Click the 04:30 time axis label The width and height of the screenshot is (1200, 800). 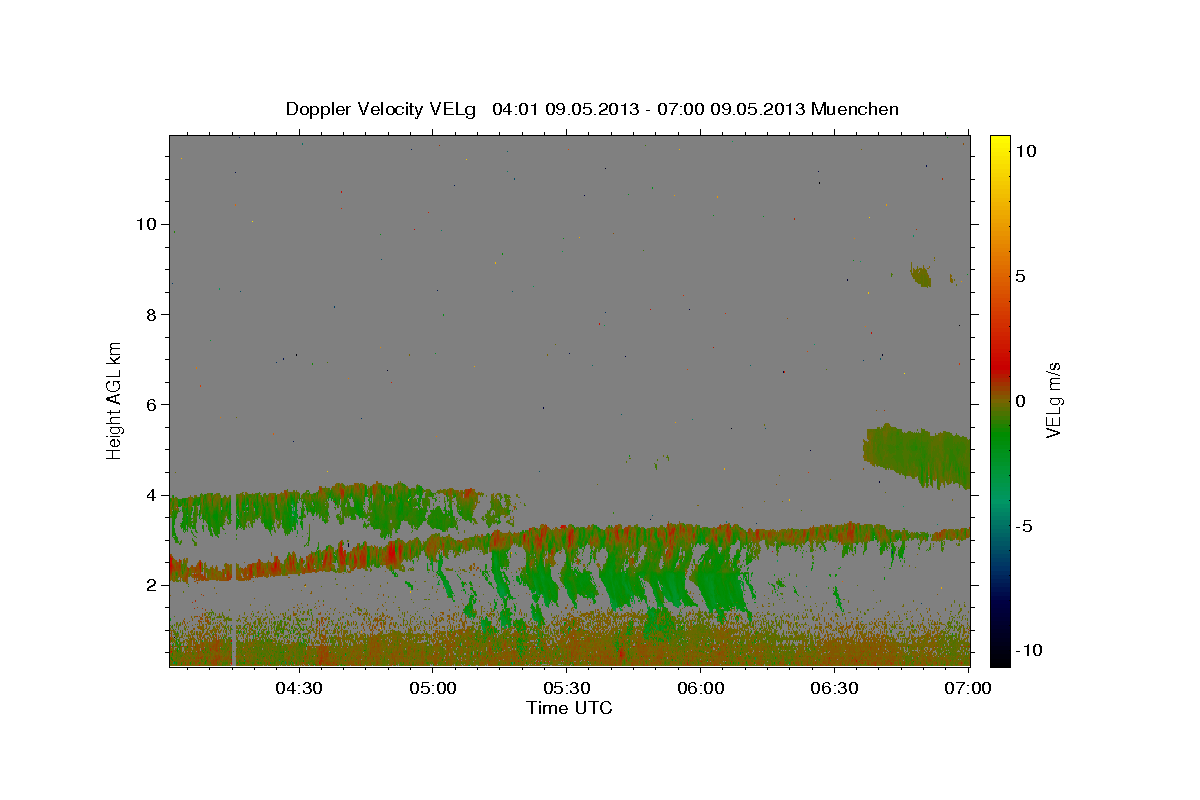(x=298, y=688)
